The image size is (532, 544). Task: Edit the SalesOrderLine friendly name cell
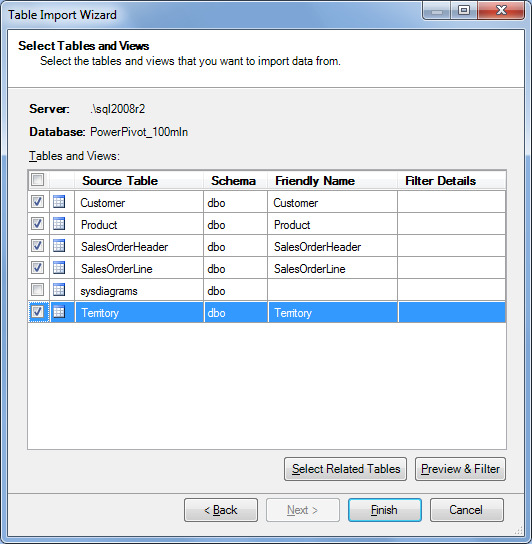[332, 267]
